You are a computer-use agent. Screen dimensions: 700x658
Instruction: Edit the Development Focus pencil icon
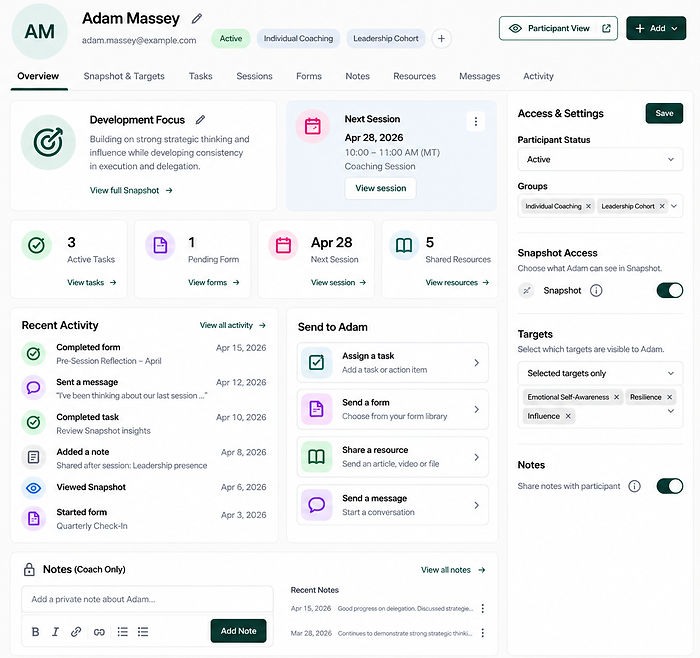point(200,120)
